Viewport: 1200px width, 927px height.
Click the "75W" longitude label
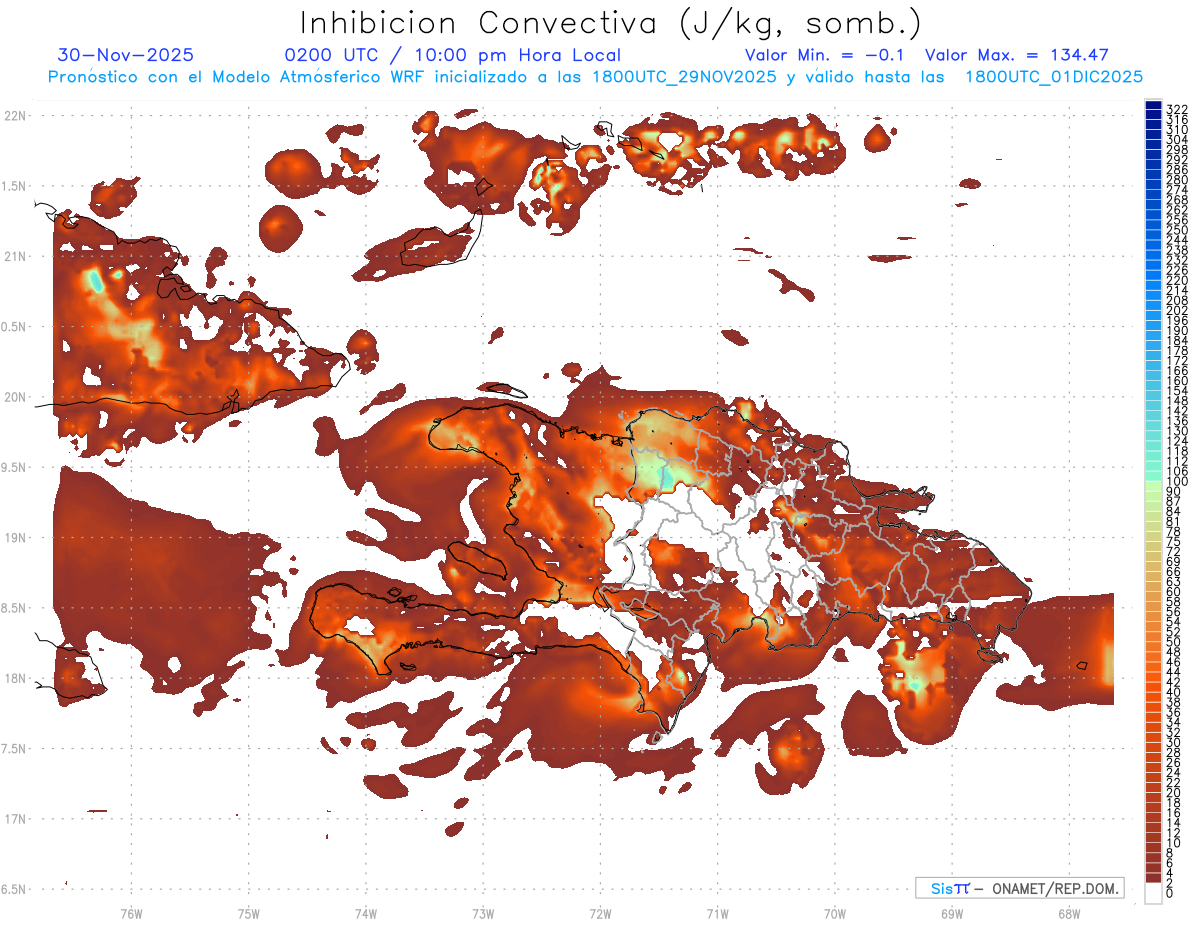[249, 913]
